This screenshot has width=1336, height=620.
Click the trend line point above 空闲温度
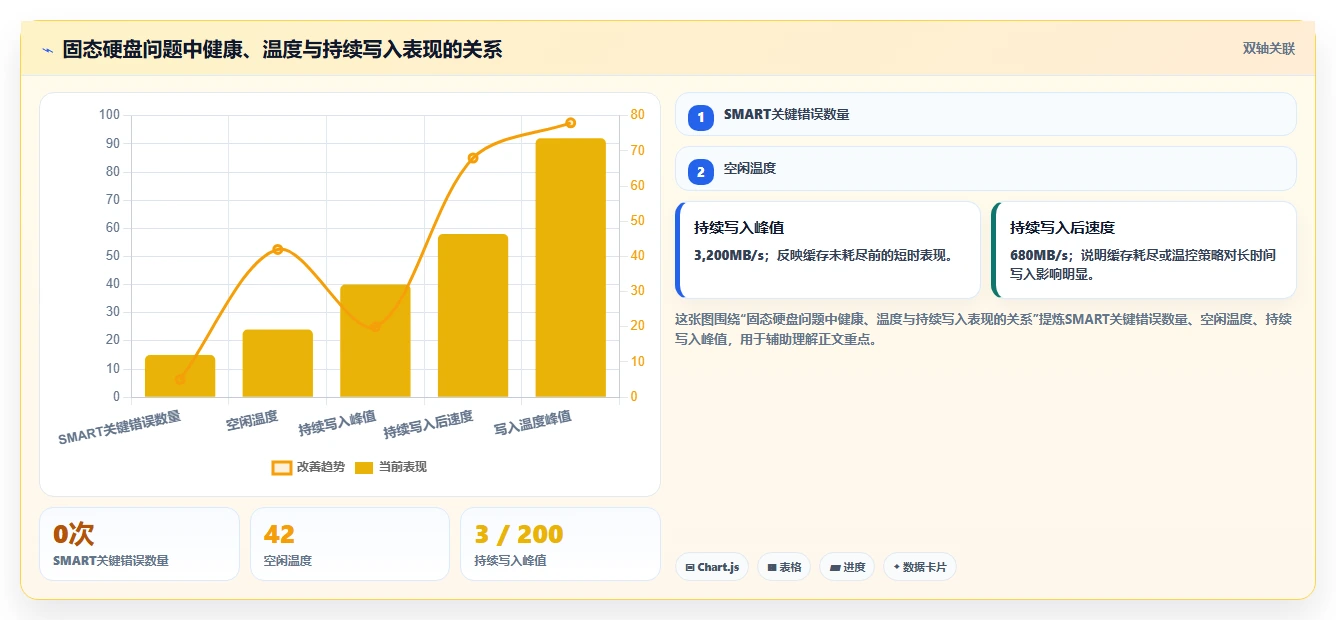(278, 249)
